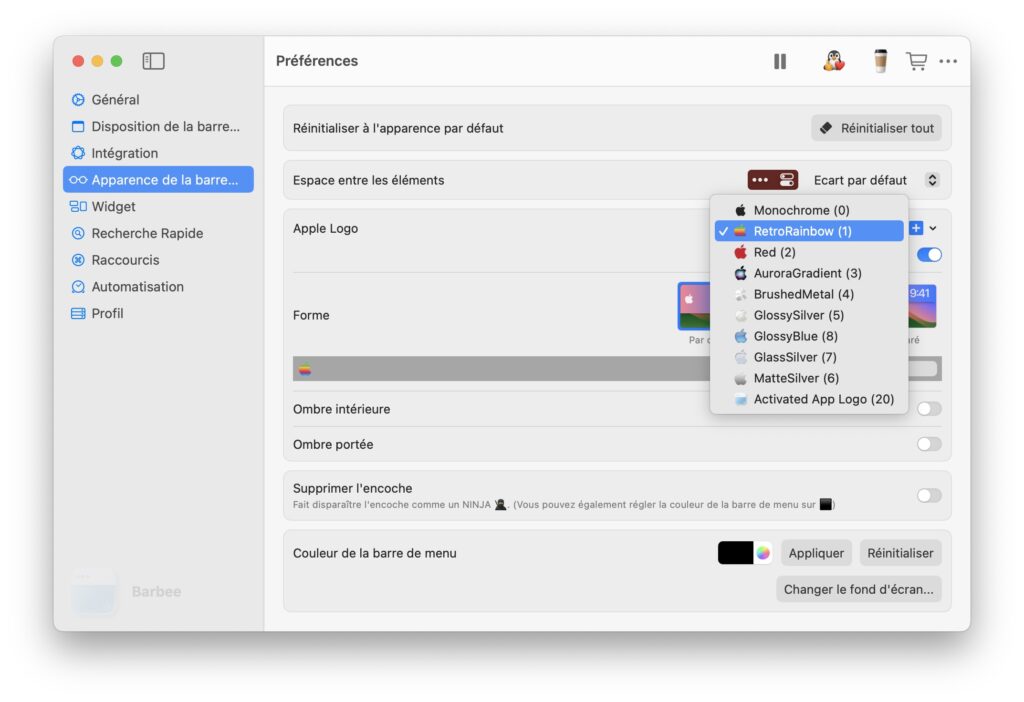The image size is (1024, 702).
Task: Choose GlassSilver (7) logo style
Action: 808,357
